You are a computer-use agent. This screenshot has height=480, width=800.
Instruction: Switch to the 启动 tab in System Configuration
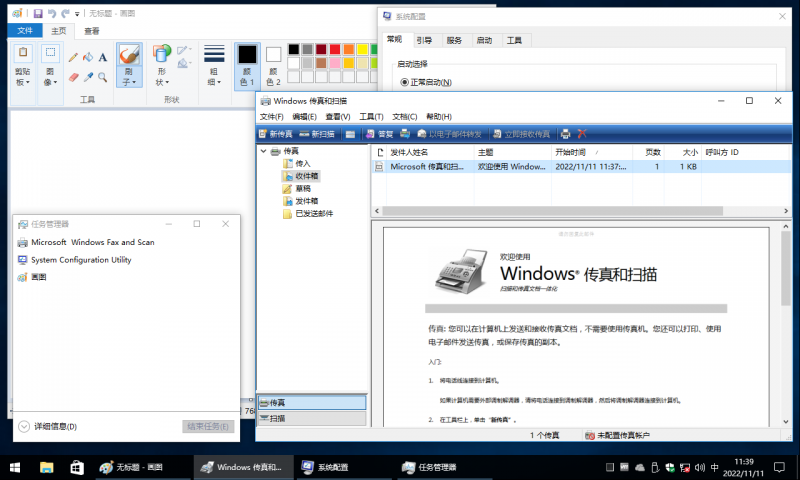(x=484, y=40)
